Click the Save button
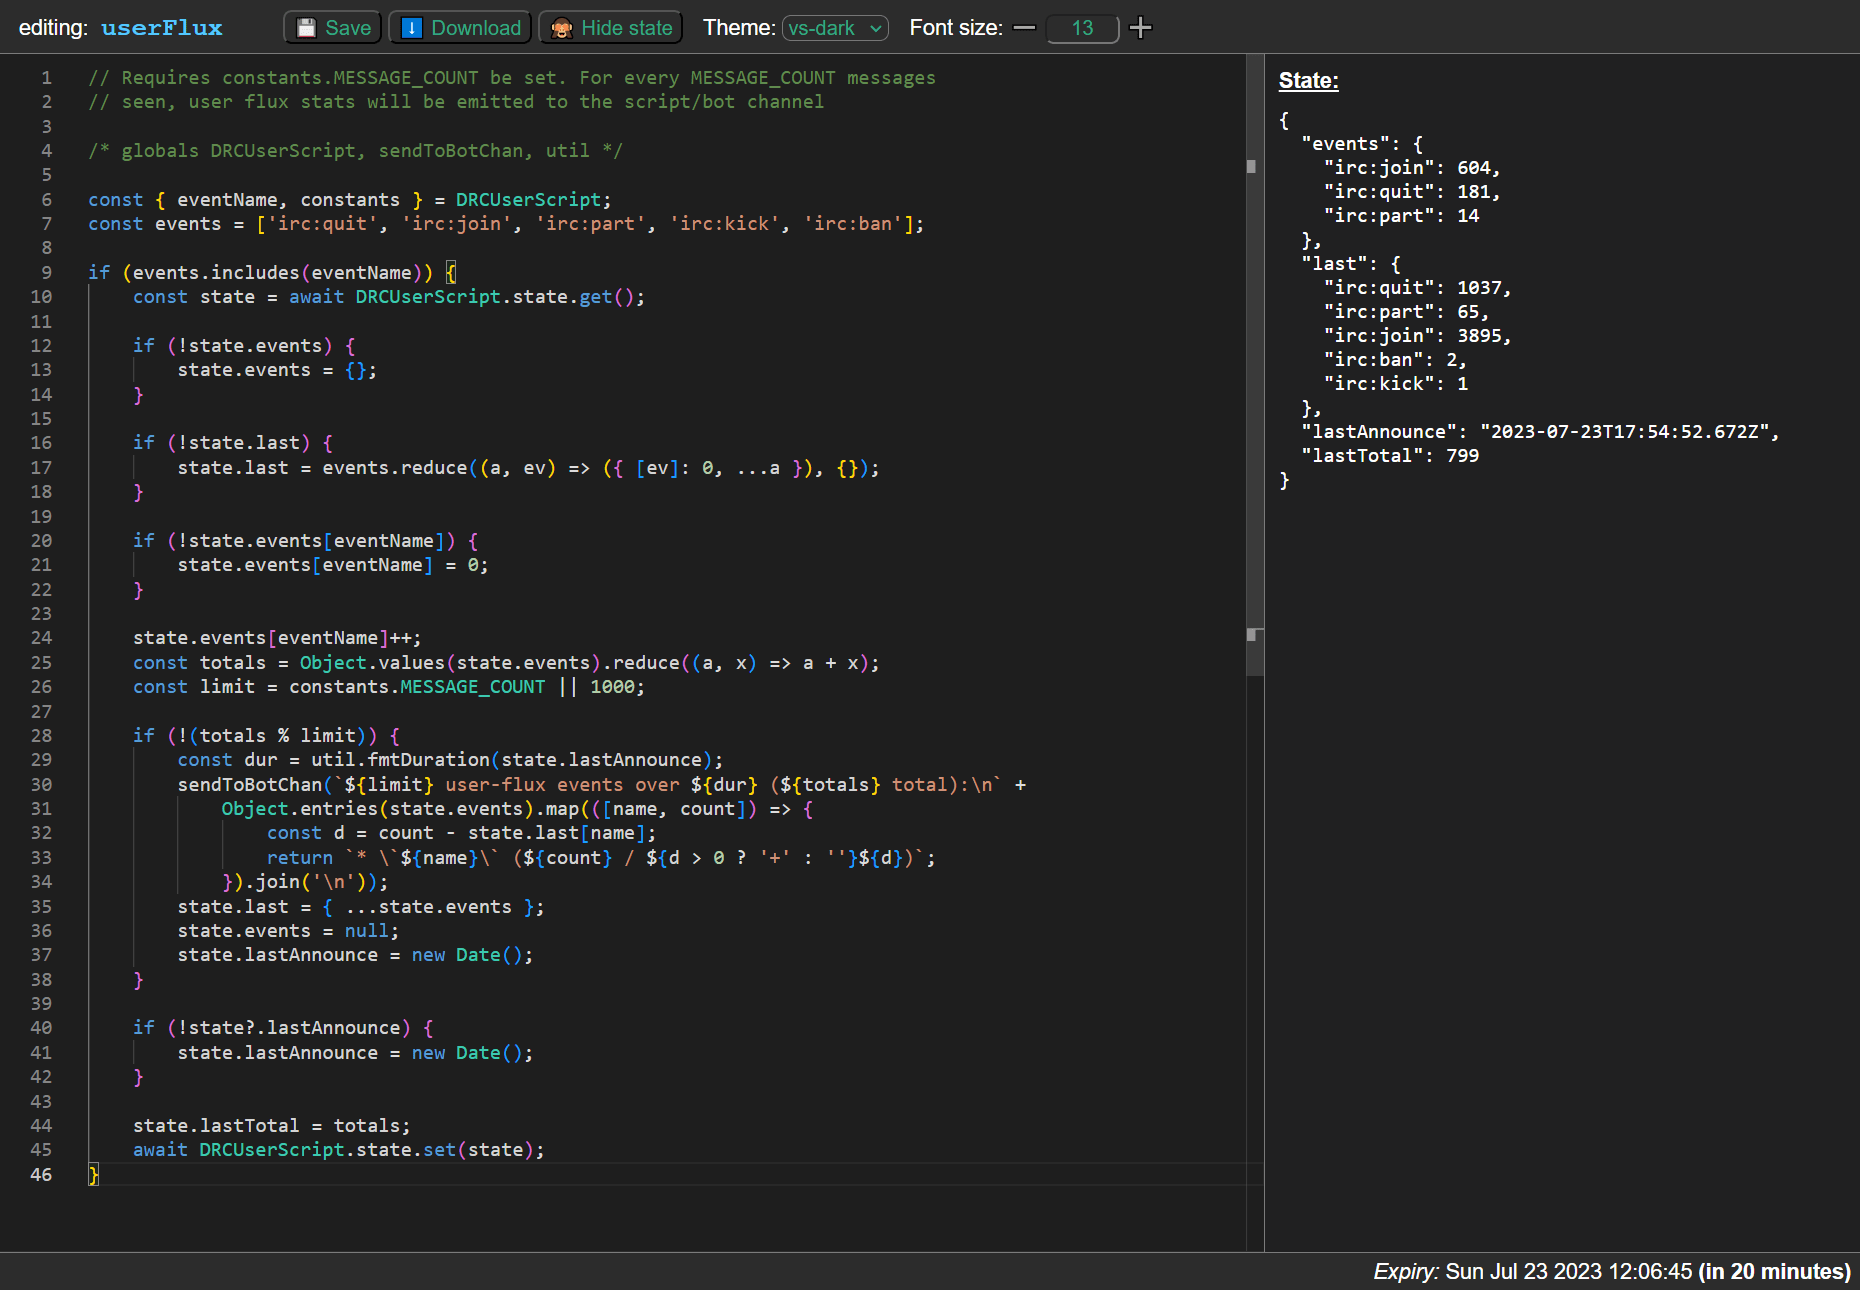This screenshot has width=1860, height=1290. point(333,28)
